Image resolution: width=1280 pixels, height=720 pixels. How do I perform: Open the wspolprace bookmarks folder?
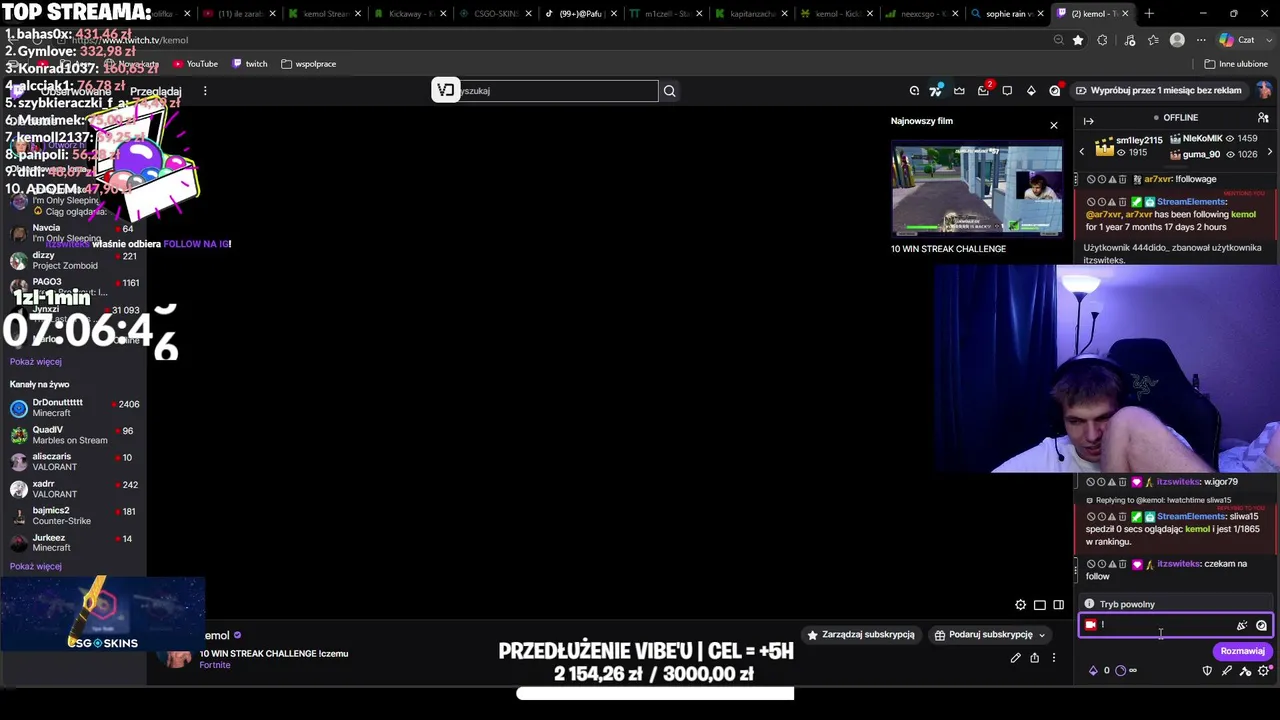tap(308, 64)
